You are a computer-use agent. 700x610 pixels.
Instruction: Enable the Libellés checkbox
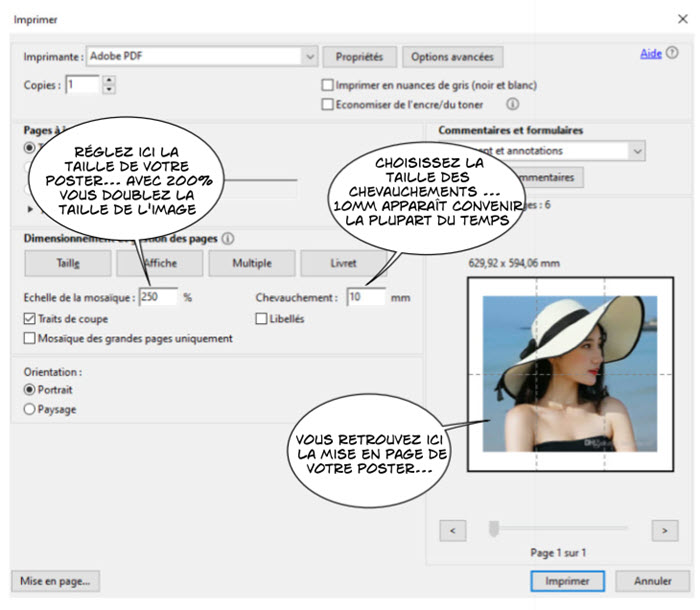pyautogui.click(x=261, y=319)
